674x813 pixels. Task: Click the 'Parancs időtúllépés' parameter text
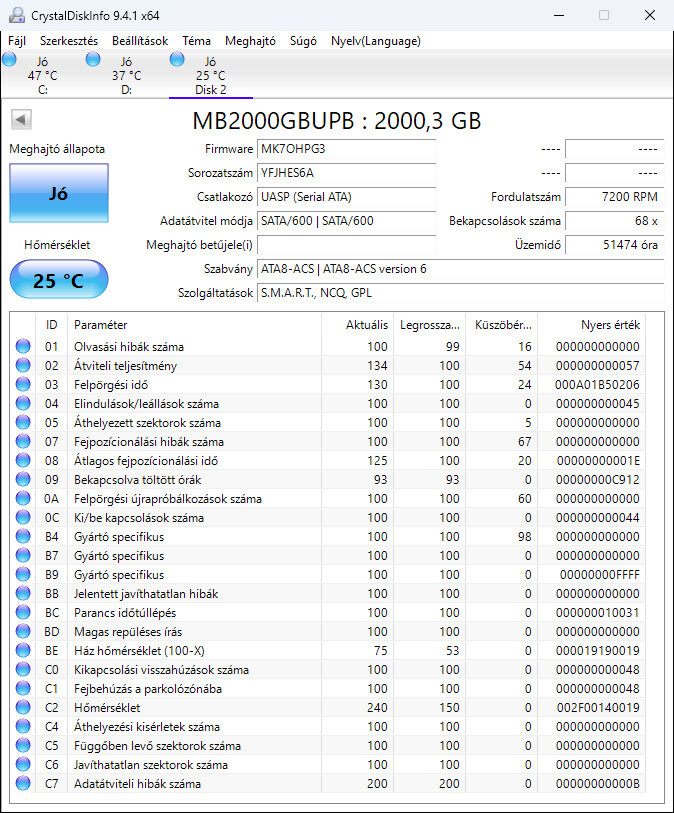tap(125, 613)
